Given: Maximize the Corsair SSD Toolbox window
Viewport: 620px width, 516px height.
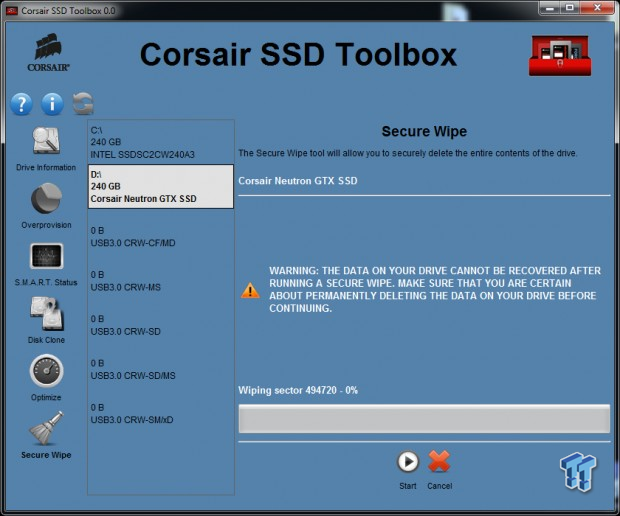Looking at the screenshot, I should coord(570,8).
